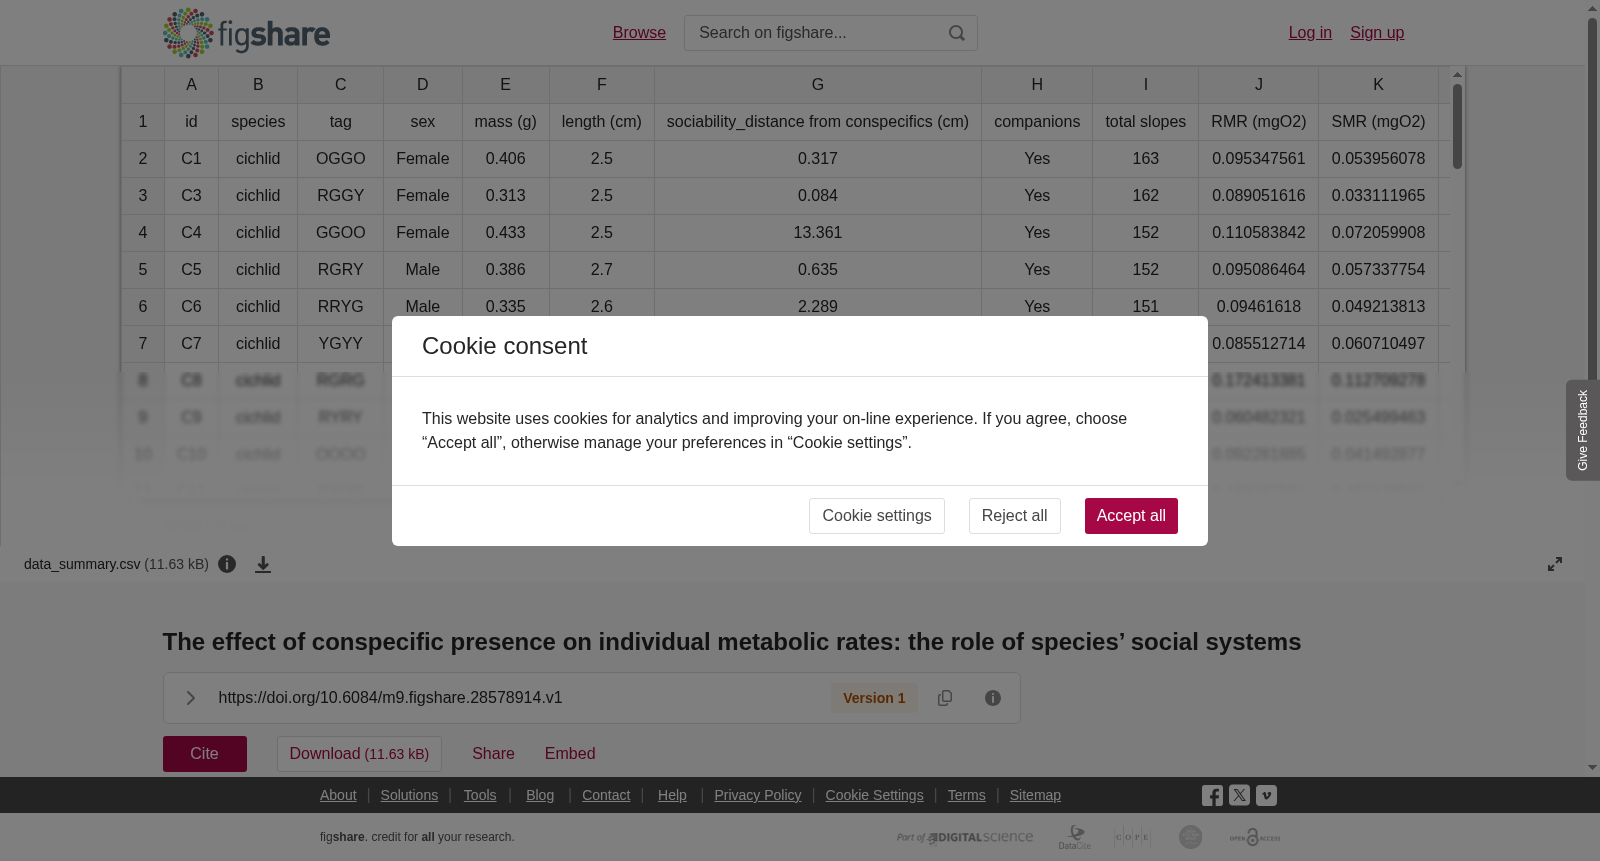Viewport: 1600px width, 861px height.
Task: Open figshare Facebook page
Action: pyautogui.click(x=1212, y=796)
